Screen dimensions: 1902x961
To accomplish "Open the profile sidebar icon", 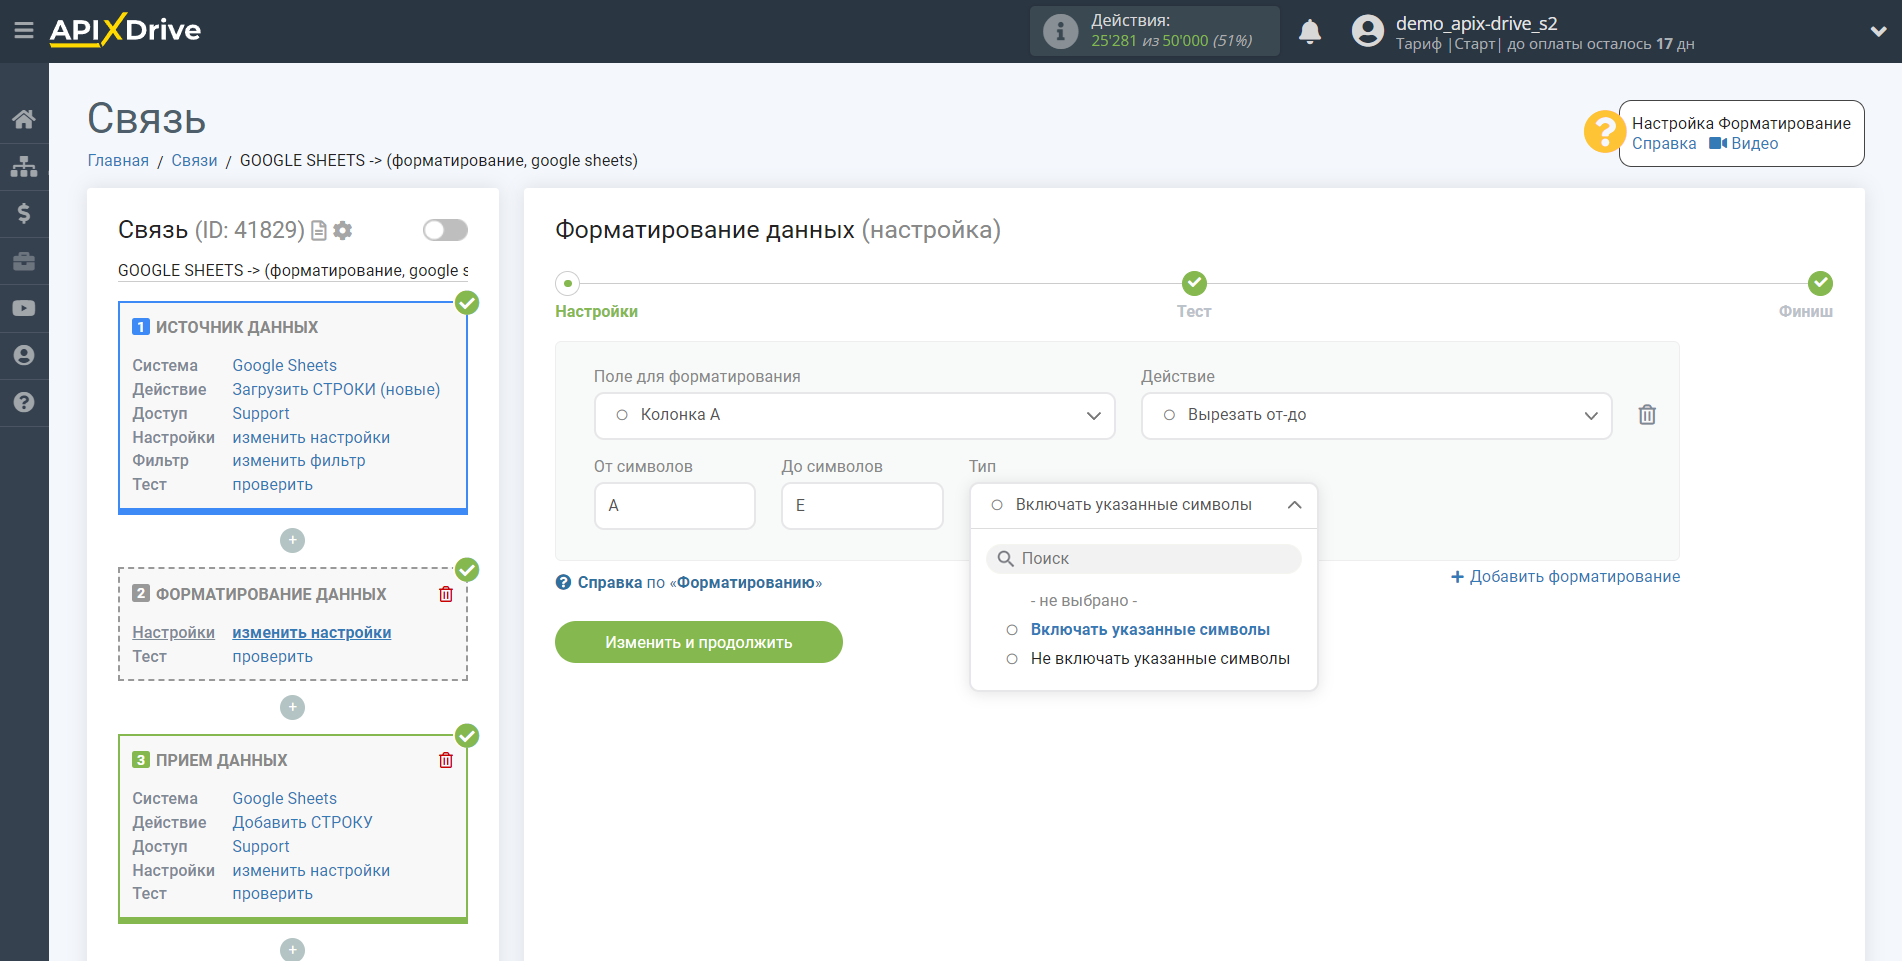I will tap(24, 355).
